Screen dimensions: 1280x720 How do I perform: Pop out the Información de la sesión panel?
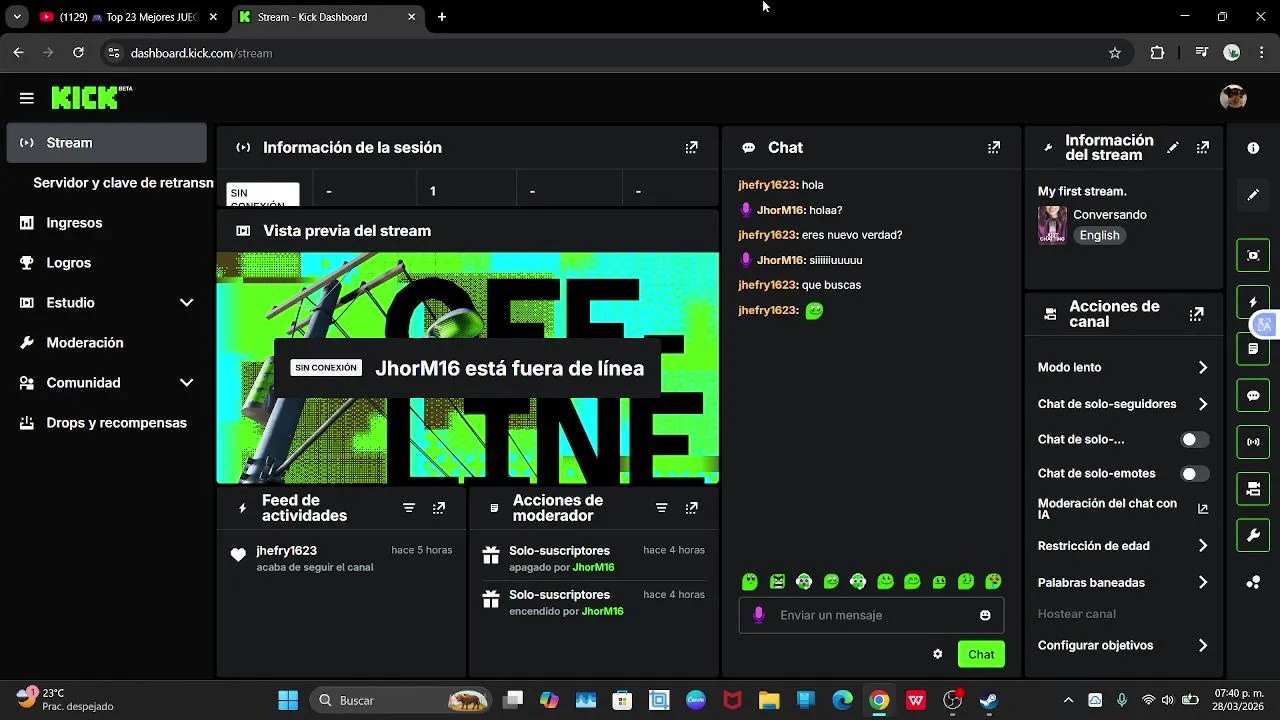coord(692,147)
